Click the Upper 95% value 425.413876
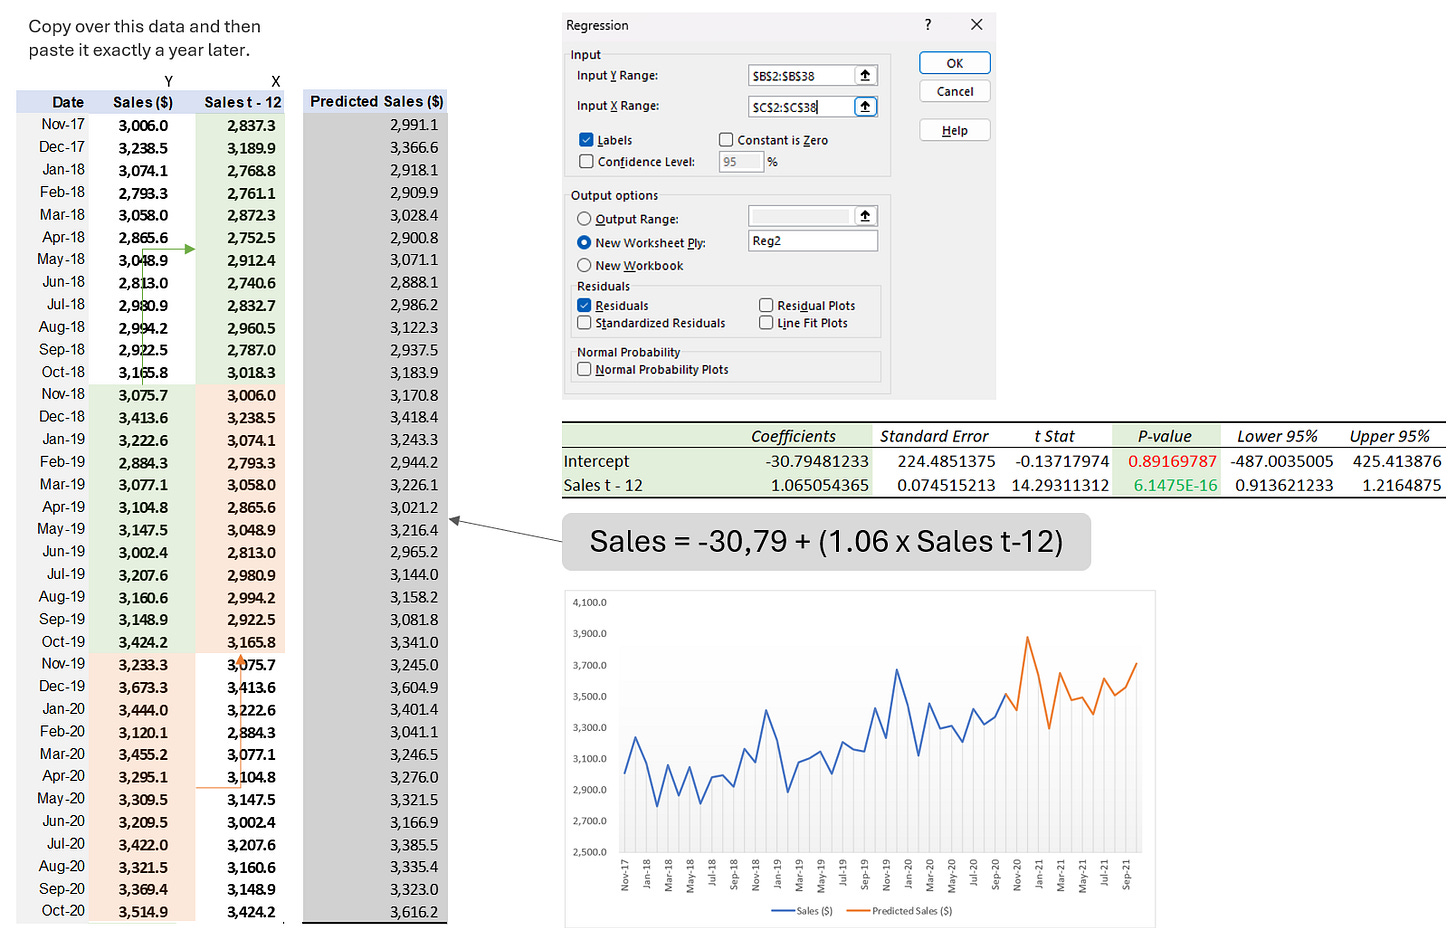This screenshot has height=928, width=1456. [x=1397, y=461]
